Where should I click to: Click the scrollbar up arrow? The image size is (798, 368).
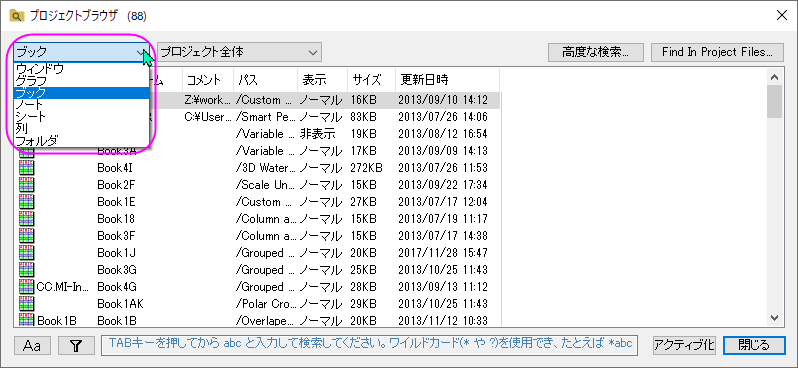[775, 77]
